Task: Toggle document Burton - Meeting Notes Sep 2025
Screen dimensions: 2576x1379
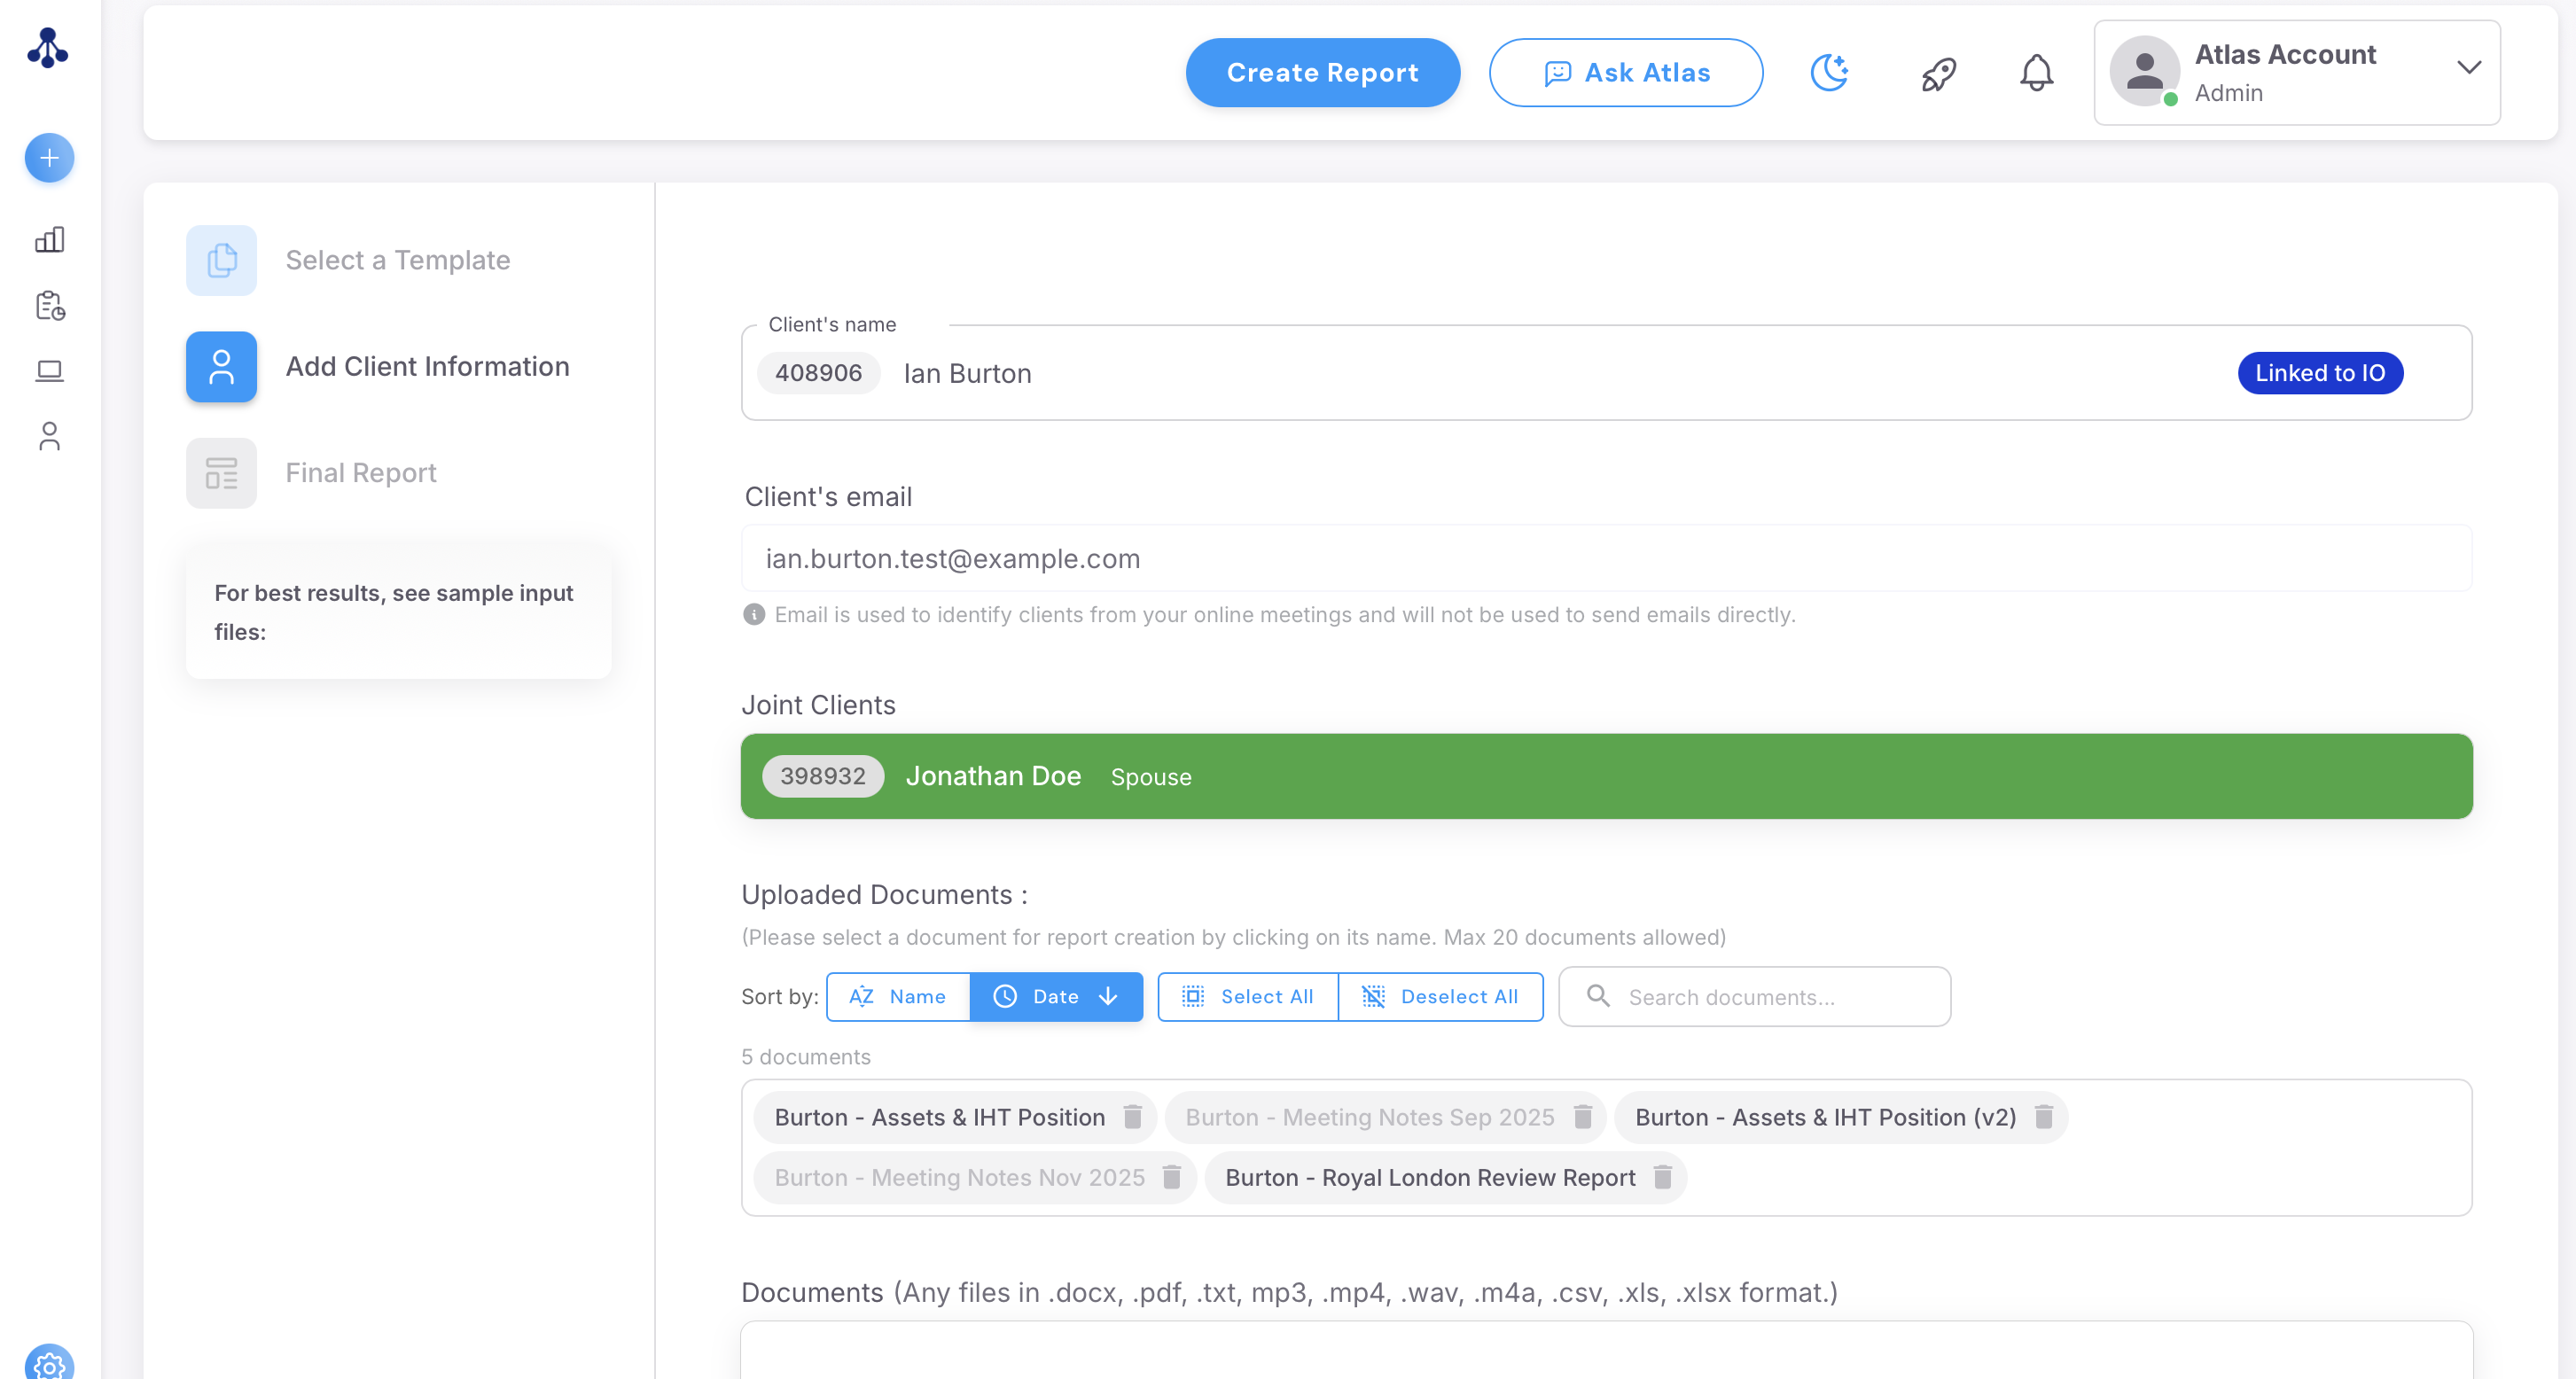Action: click(x=1369, y=1117)
